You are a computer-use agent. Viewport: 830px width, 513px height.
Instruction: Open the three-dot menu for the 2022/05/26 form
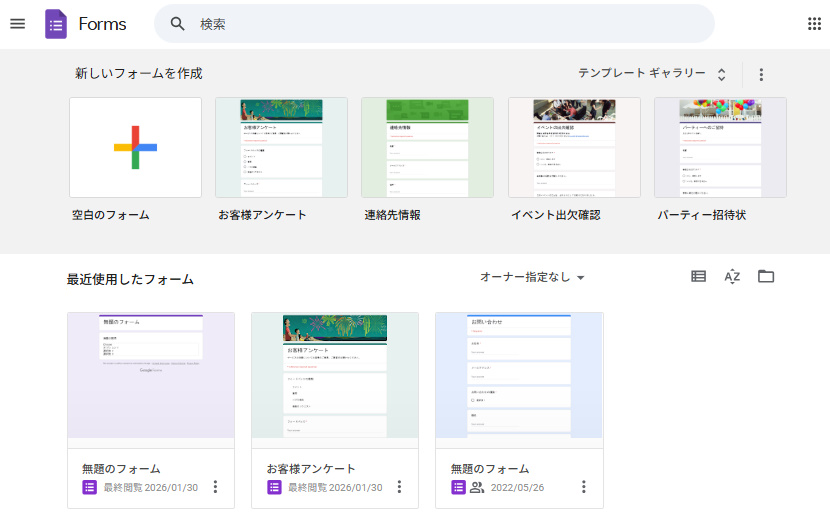coord(583,487)
